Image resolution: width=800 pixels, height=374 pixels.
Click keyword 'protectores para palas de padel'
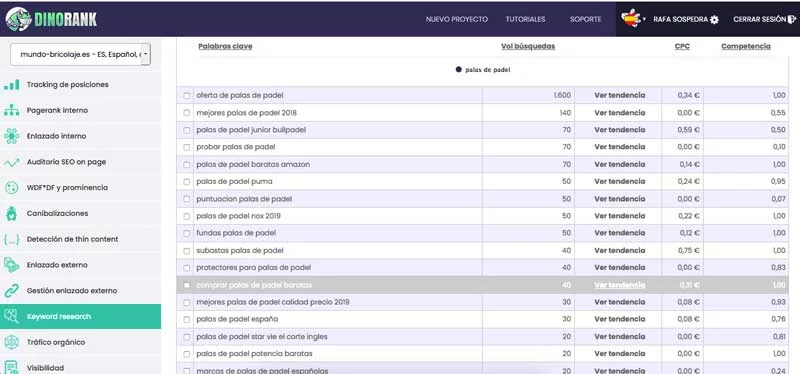(253, 268)
